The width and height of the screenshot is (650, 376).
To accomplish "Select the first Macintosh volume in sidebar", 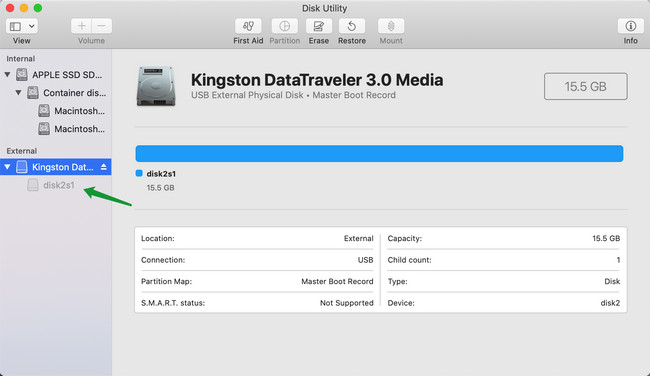I will tap(56, 111).
